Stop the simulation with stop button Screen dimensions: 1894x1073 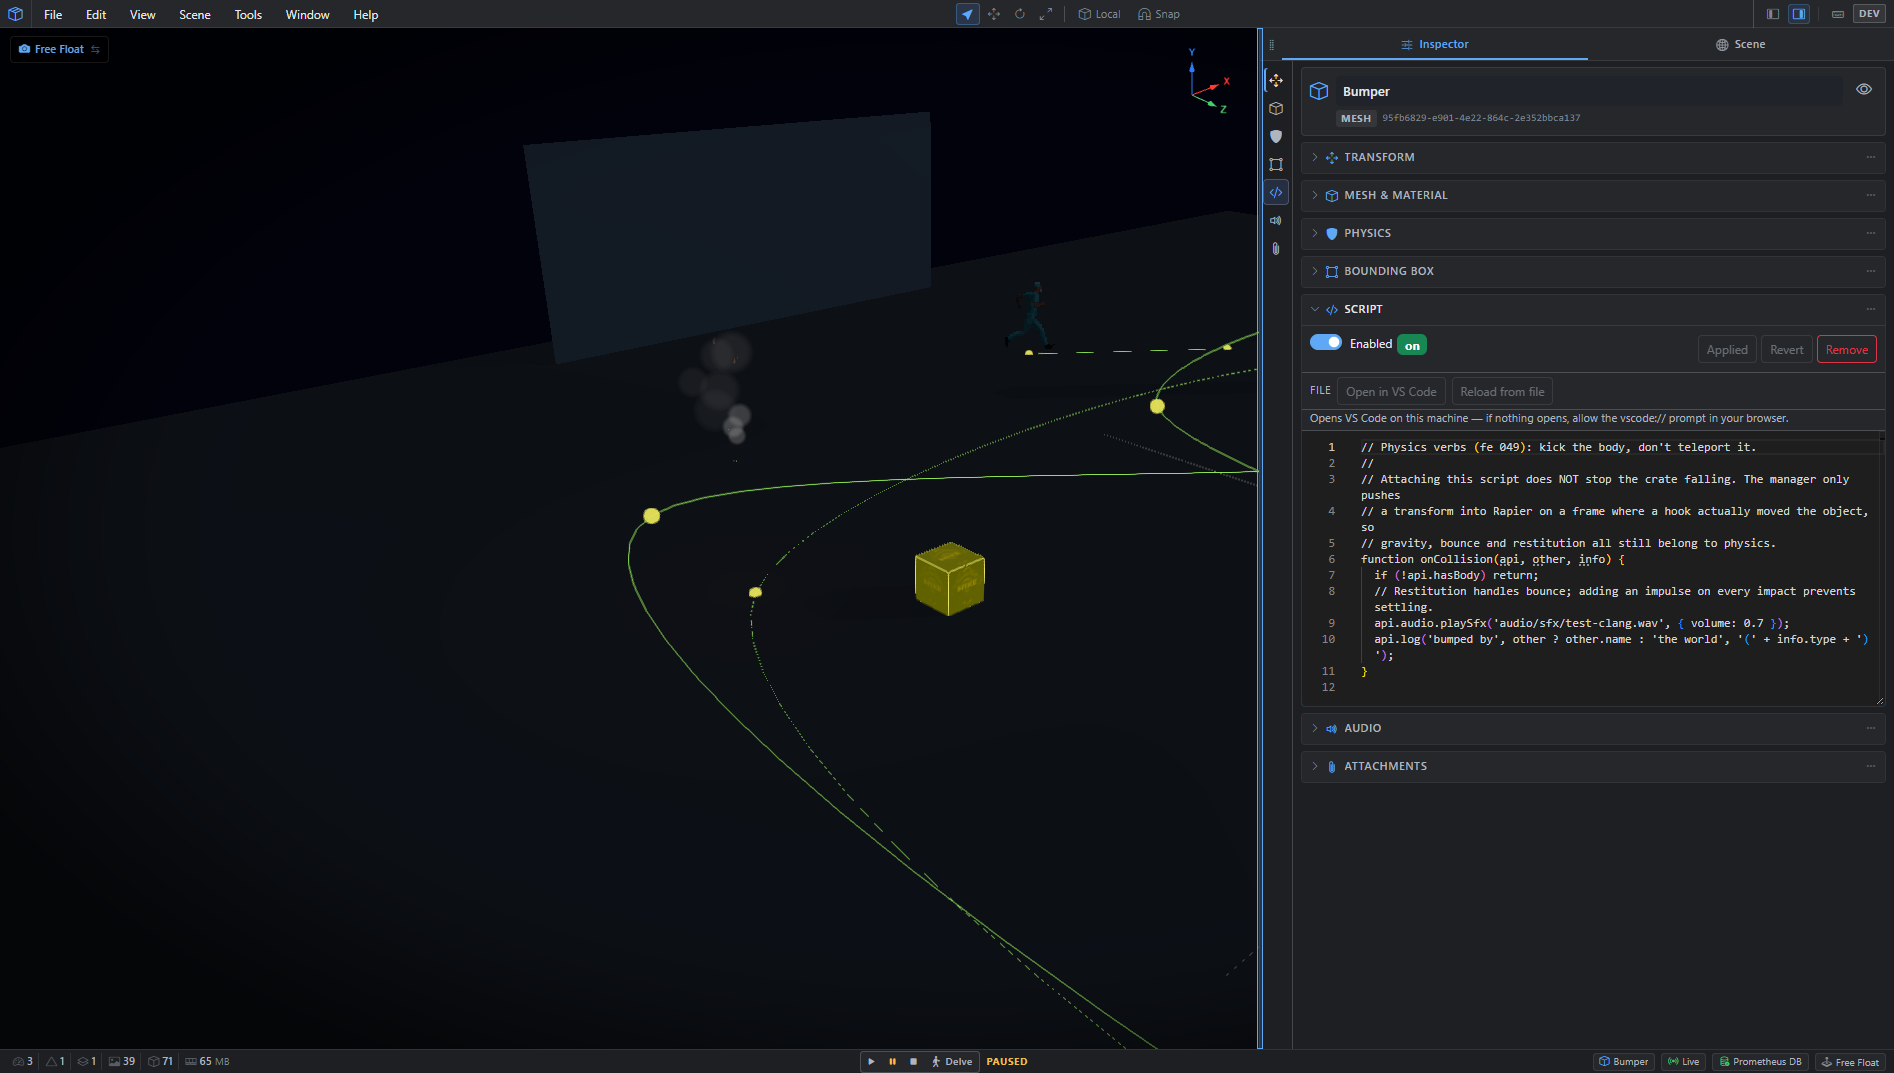click(913, 1062)
